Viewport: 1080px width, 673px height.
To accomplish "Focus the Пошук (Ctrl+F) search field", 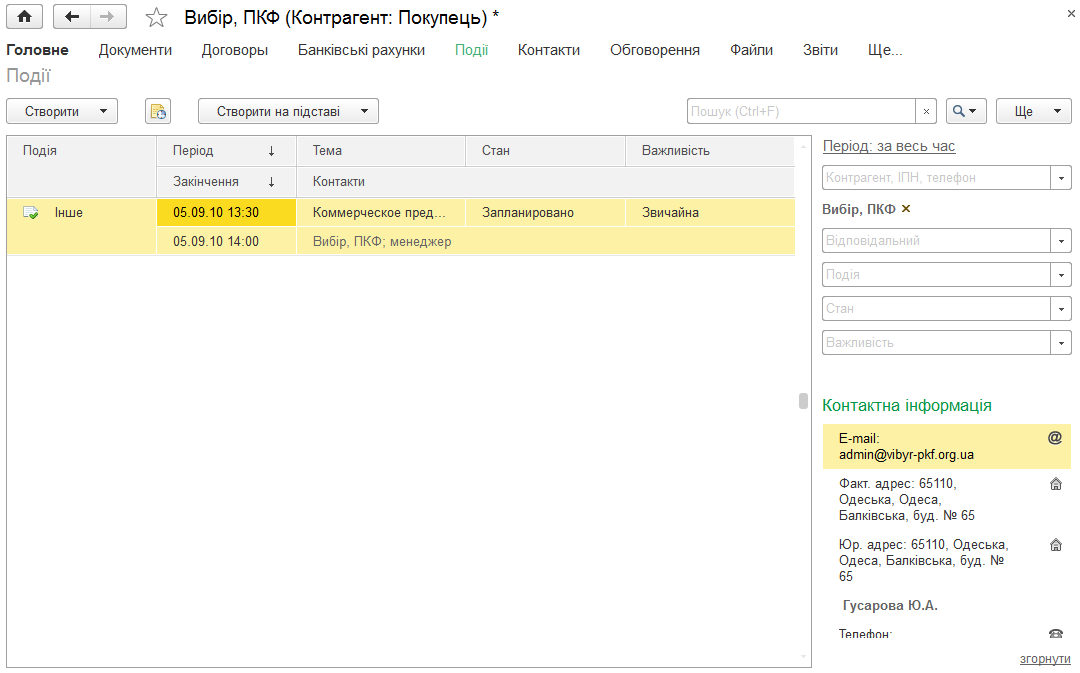I will click(x=801, y=111).
